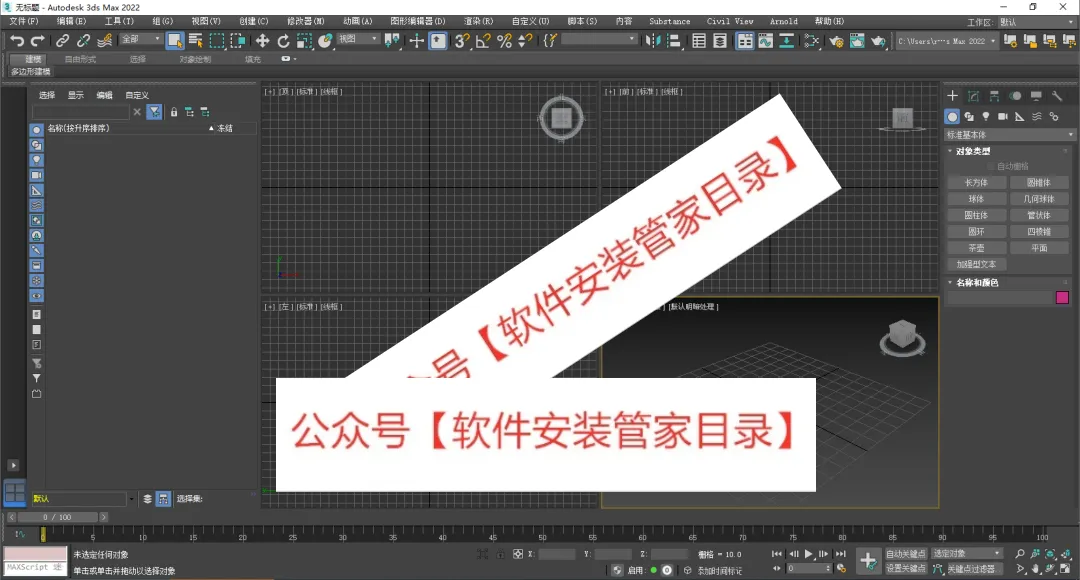Viewport: 1080px width, 580px height.
Task: Select the Select and Scale tool
Action: [304, 41]
